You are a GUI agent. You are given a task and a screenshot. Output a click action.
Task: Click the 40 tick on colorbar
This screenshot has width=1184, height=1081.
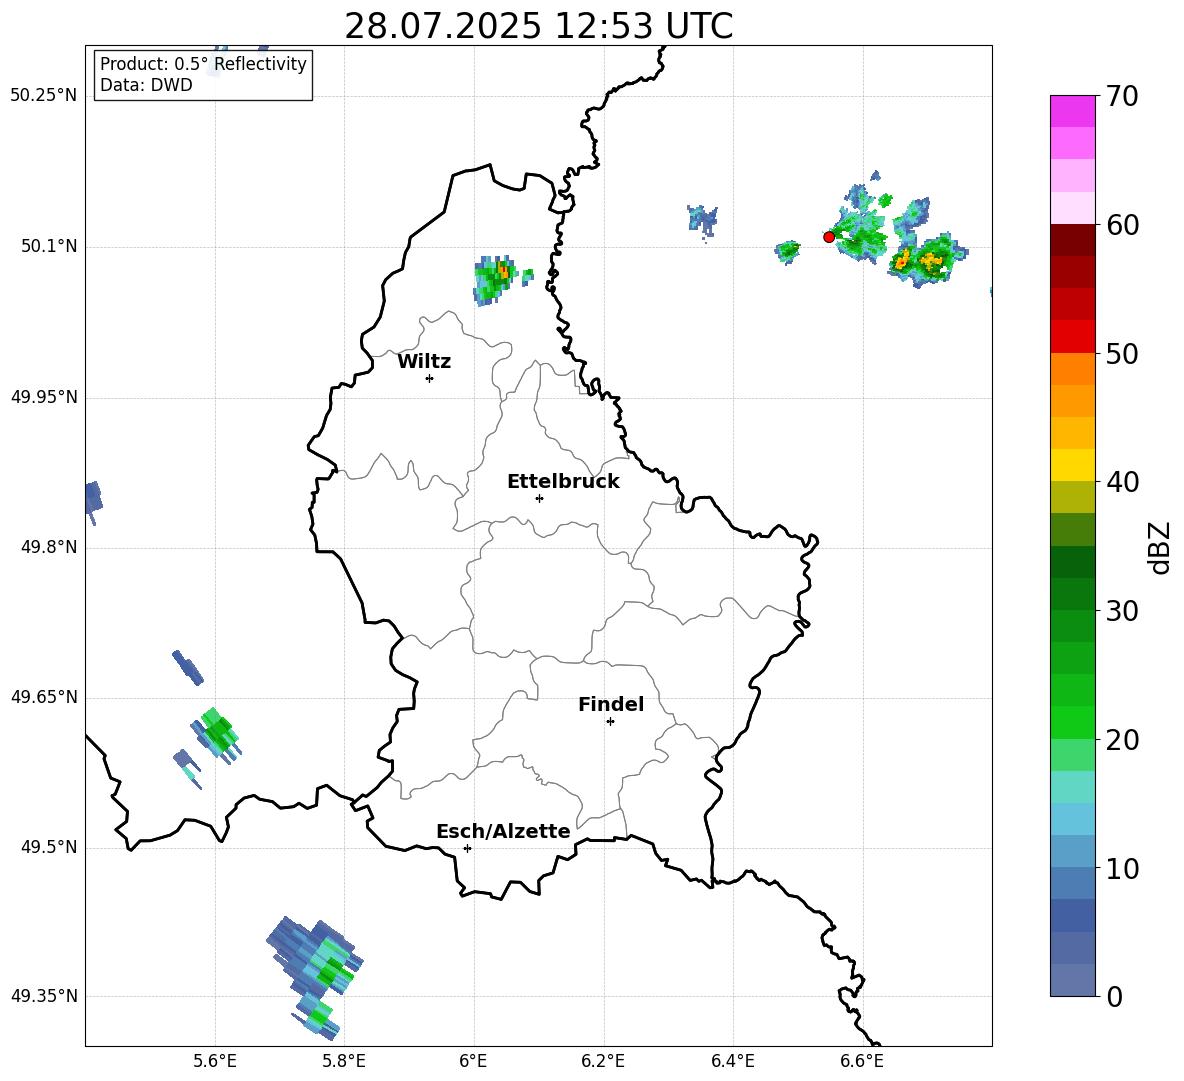[x=1122, y=482]
